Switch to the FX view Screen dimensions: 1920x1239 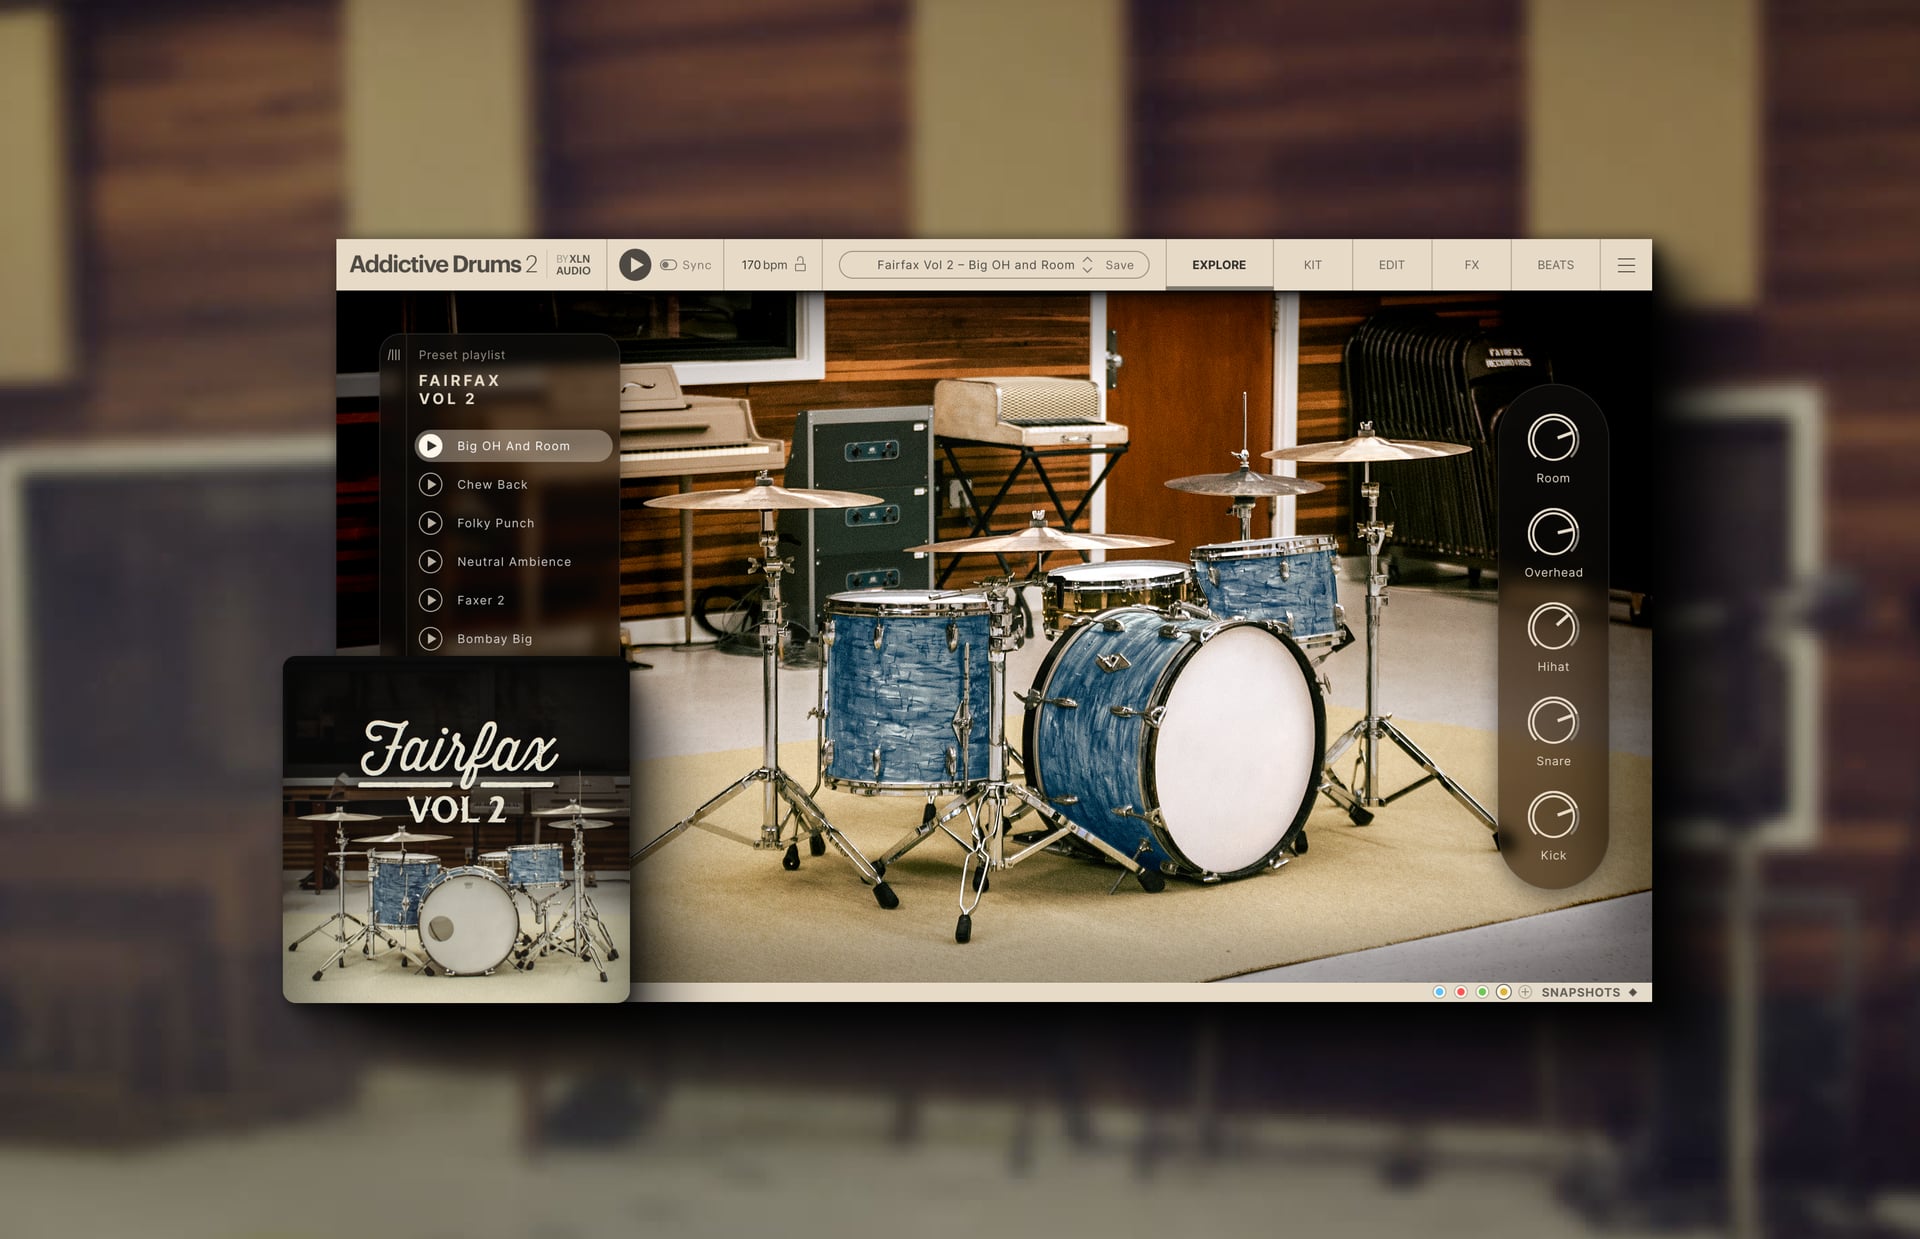(x=1470, y=264)
